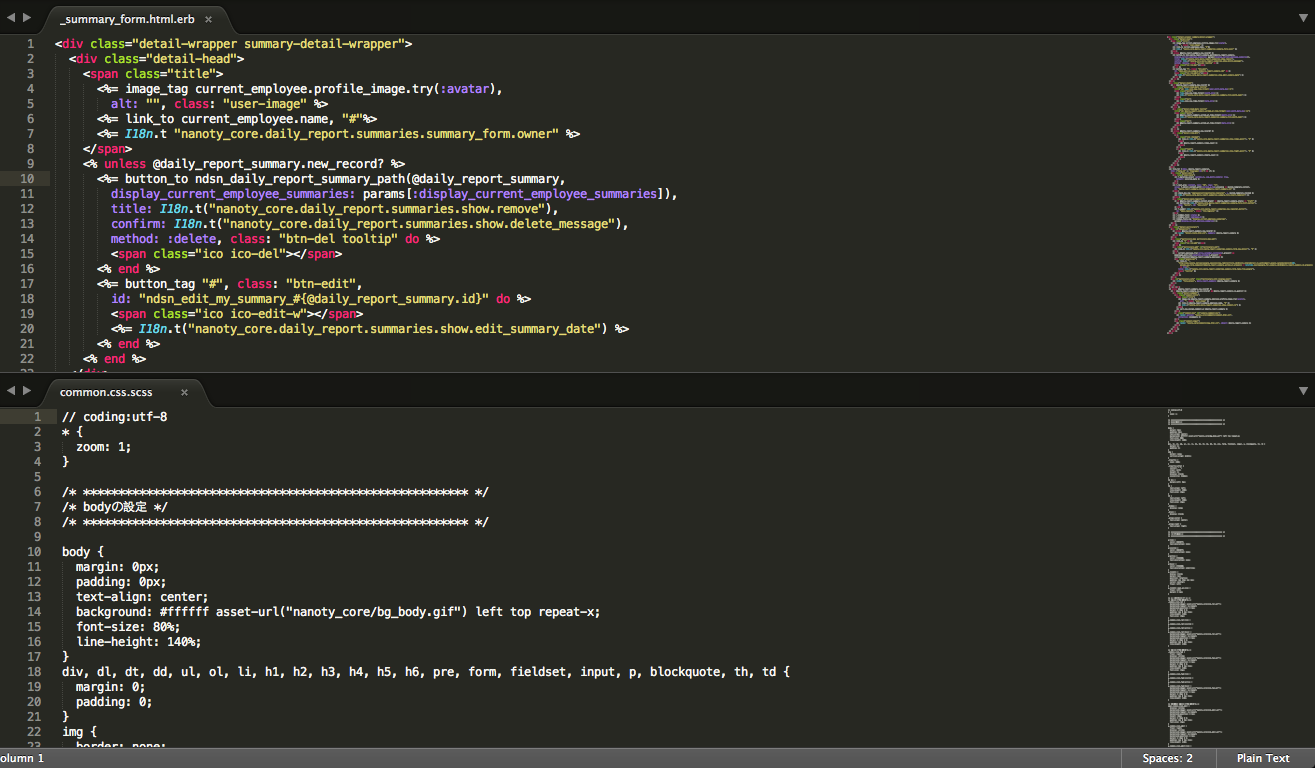Click the confirm: delete_message line
The height and width of the screenshot is (768, 1315).
pos(369,224)
